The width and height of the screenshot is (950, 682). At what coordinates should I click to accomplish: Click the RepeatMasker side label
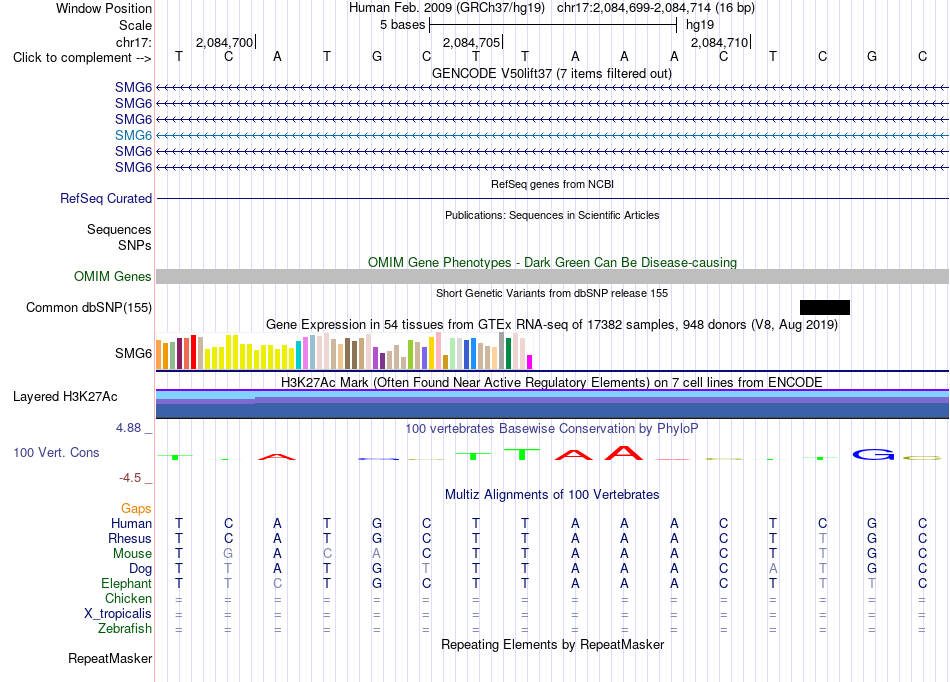tap(110, 658)
